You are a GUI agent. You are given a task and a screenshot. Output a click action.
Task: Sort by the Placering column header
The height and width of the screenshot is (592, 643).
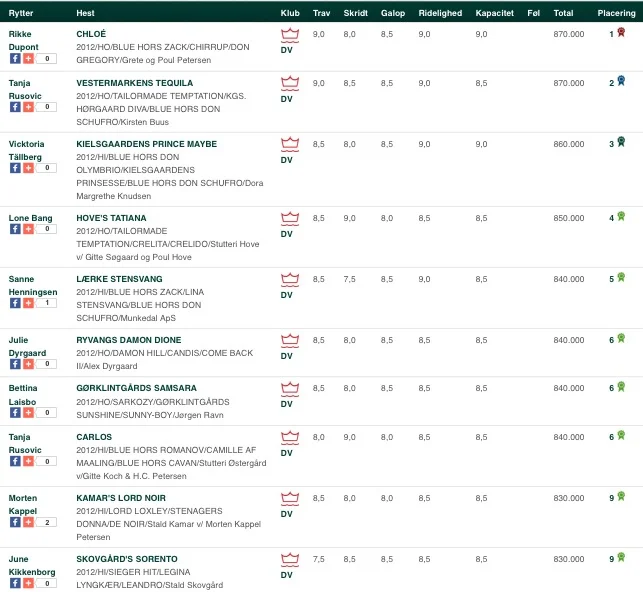click(x=616, y=13)
